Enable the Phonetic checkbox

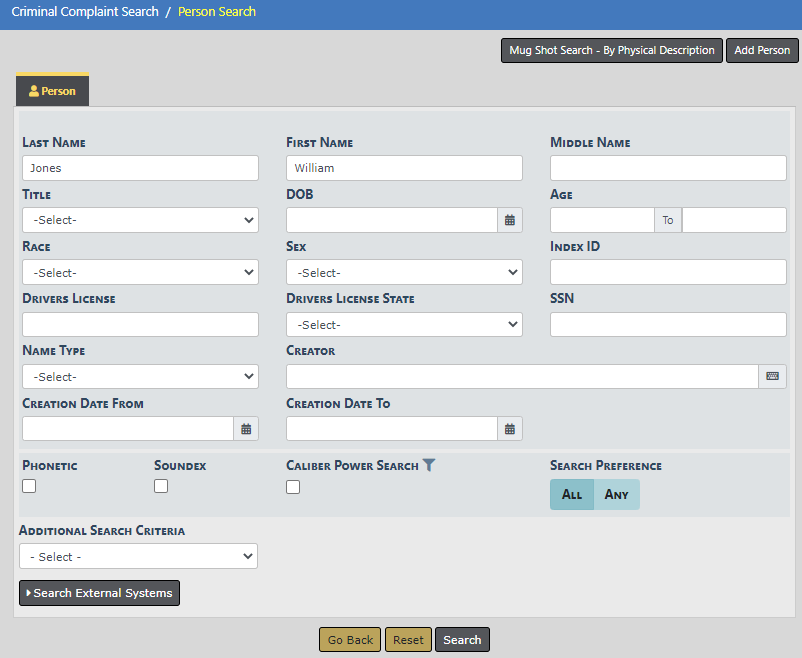tap(29, 486)
